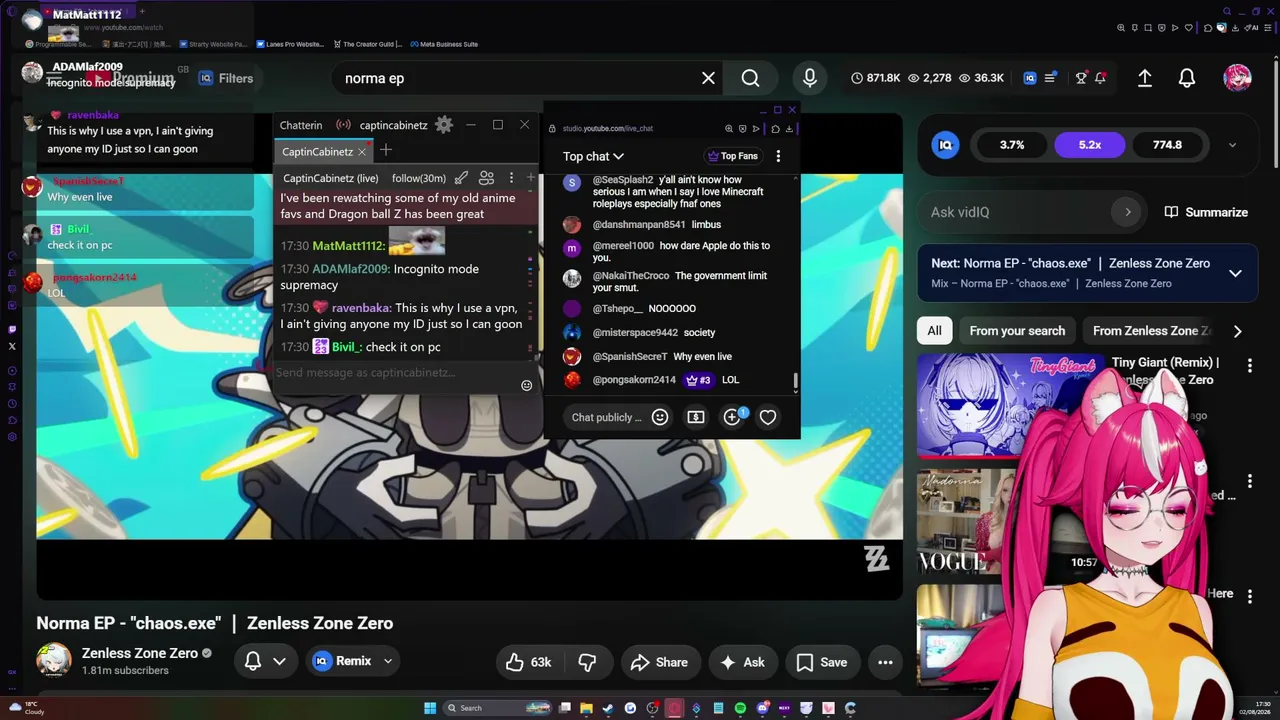The width and height of the screenshot is (1280, 720).
Task: Dislike the video with the thumbs-down icon
Action: pyautogui.click(x=587, y=662)
